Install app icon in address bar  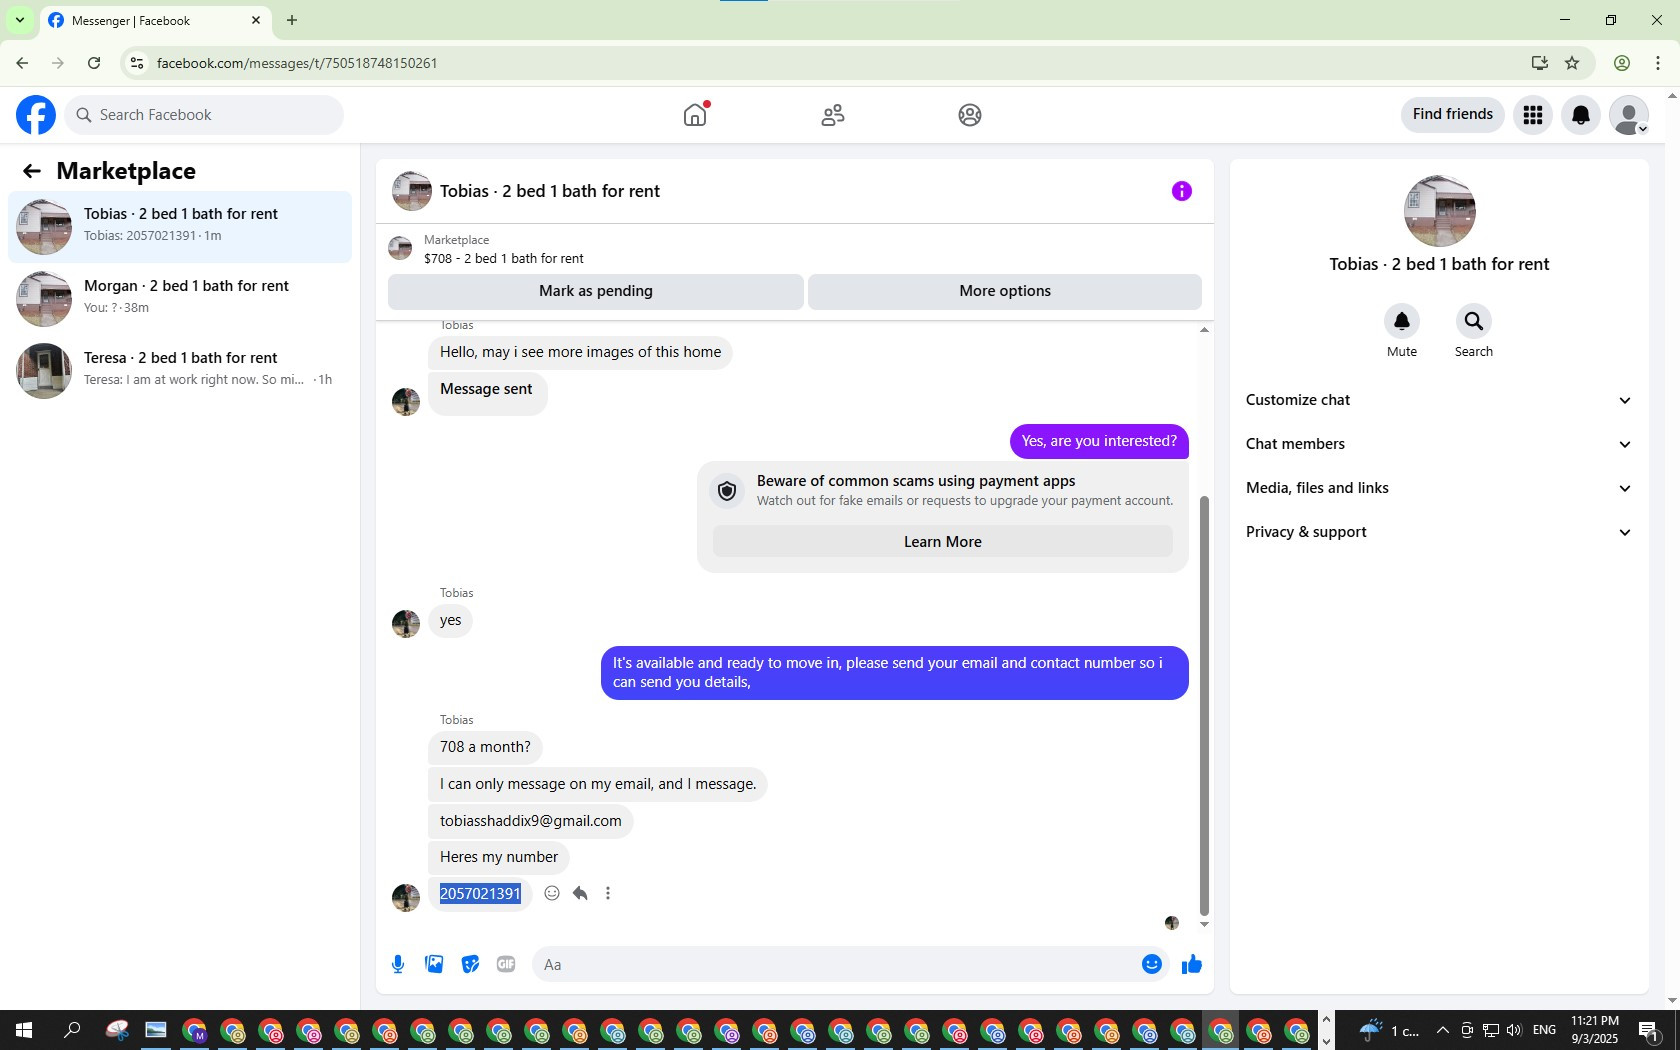pyautogui.click(x=1540, y=63)
